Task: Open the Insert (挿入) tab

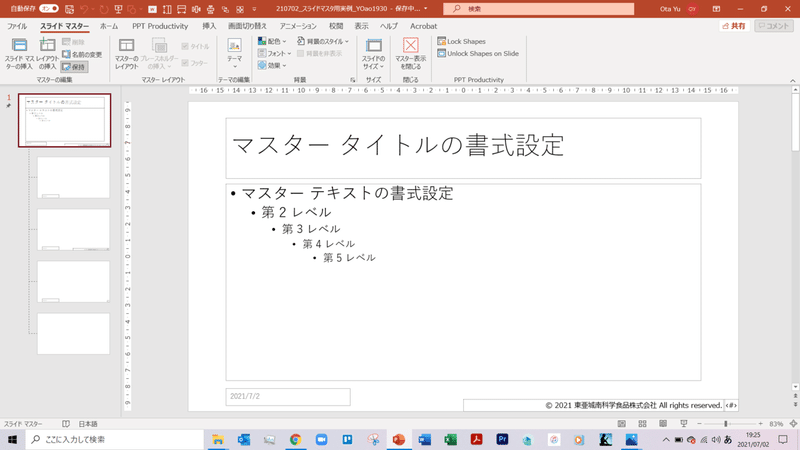Action: [209, 26]
